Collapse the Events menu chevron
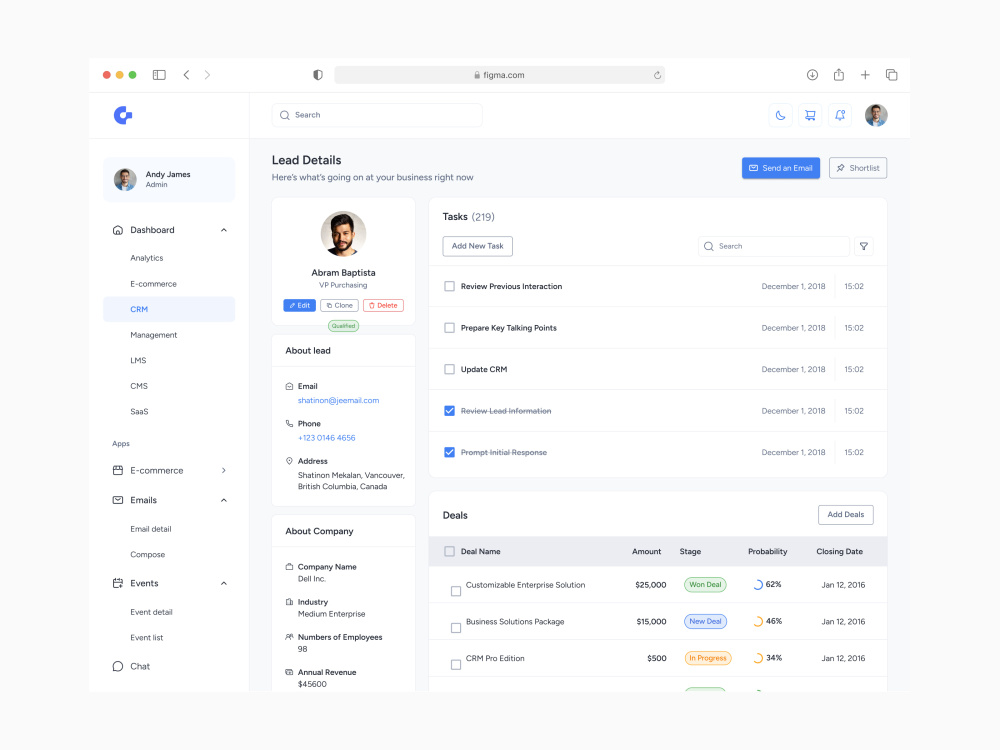This screenshot has width=1000, height=750. pyautogui.click(x=224, y=583)
